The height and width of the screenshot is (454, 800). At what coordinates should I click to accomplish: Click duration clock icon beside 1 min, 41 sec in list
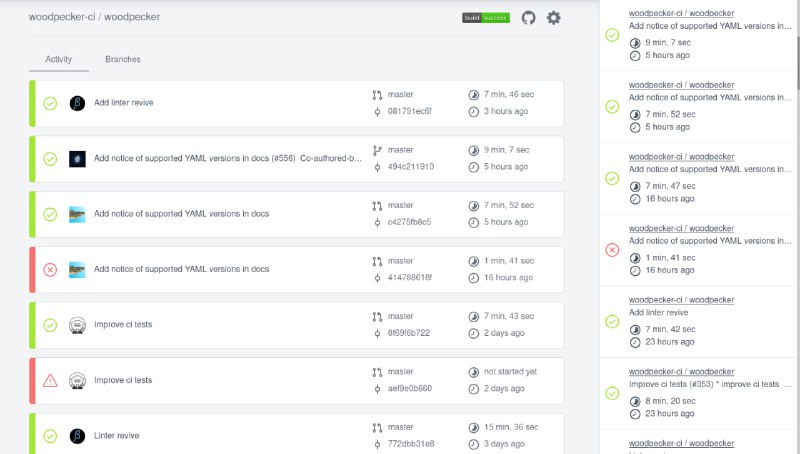(473, 261)
